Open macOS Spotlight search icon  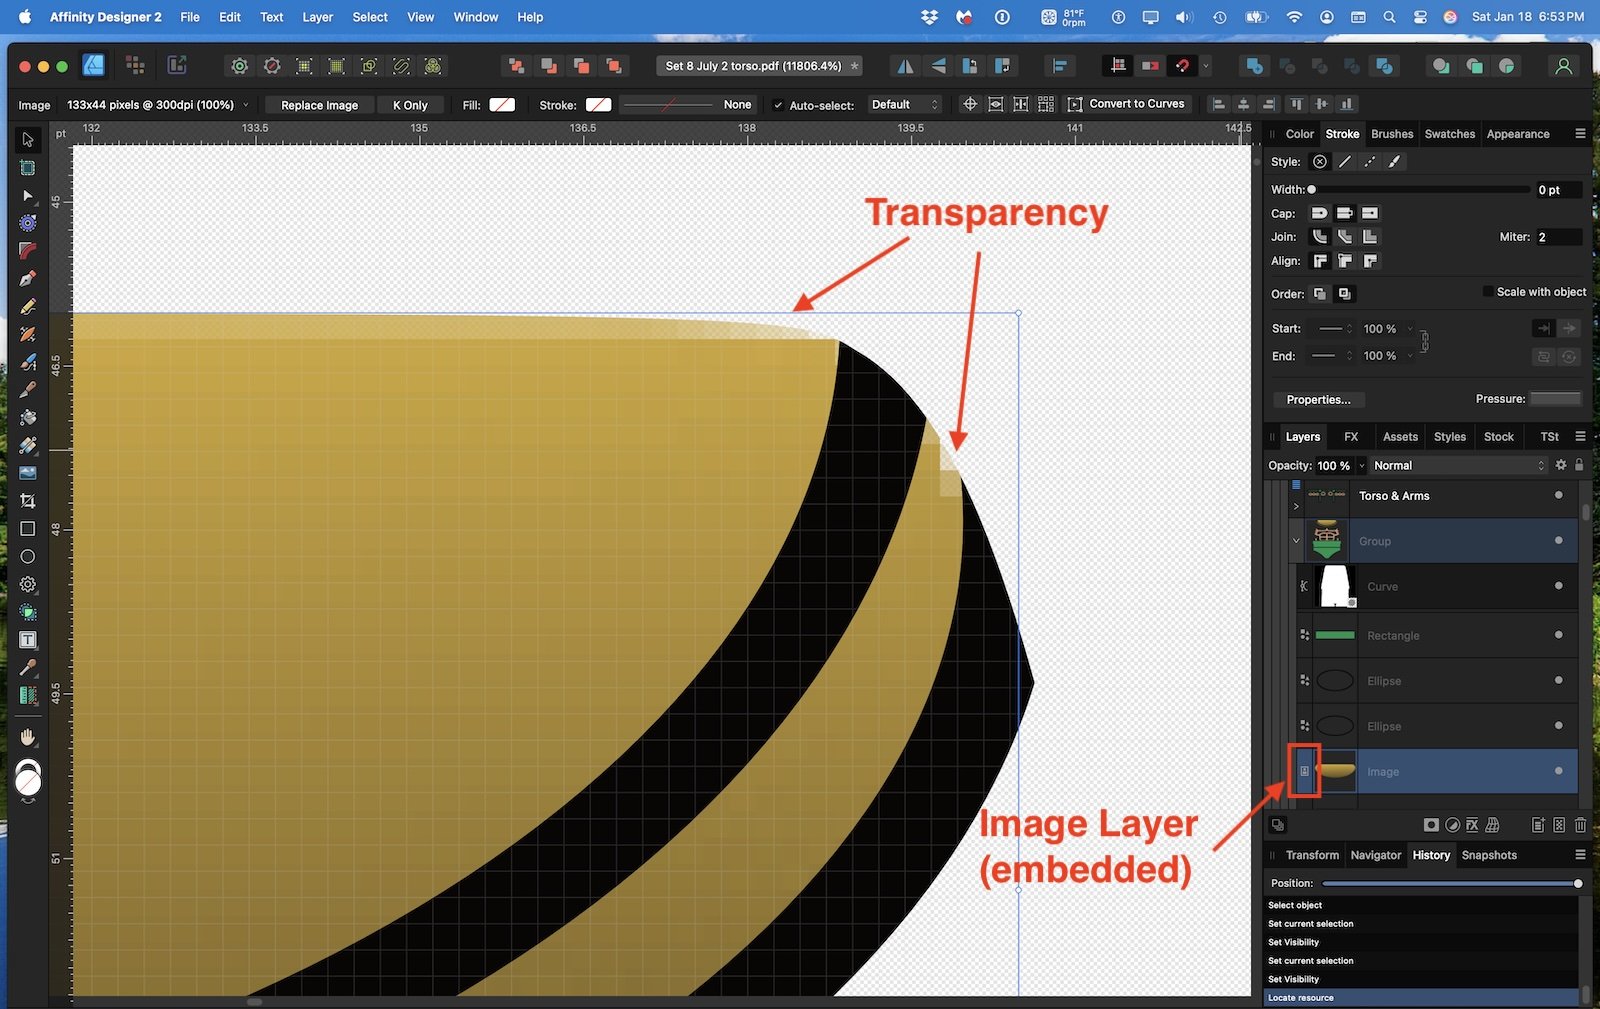[1389, 17]
